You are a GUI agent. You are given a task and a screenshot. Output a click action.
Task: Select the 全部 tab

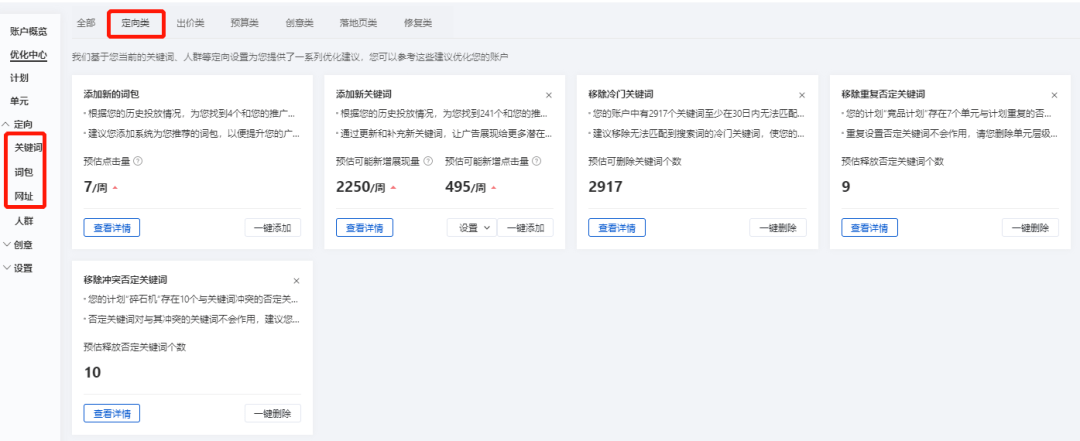click(86, 23)
